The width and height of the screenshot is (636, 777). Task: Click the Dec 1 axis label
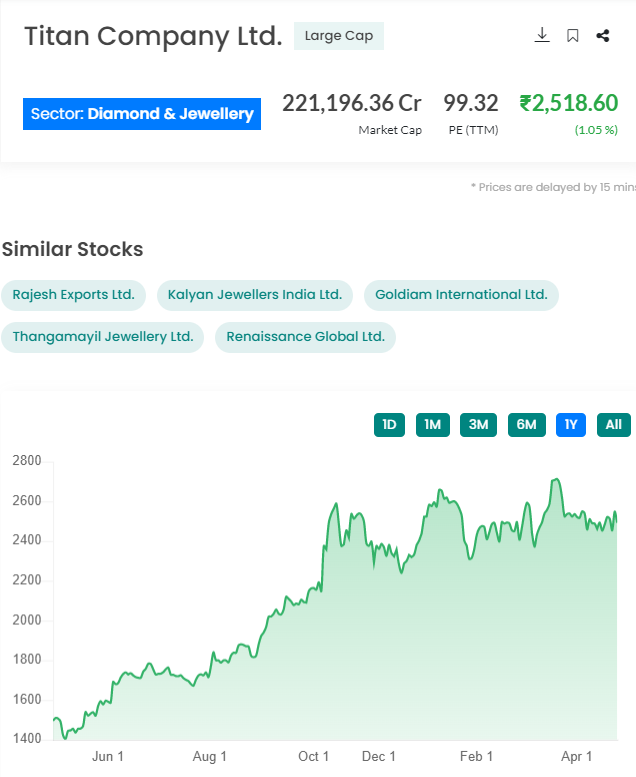click(x=379, y=757)
